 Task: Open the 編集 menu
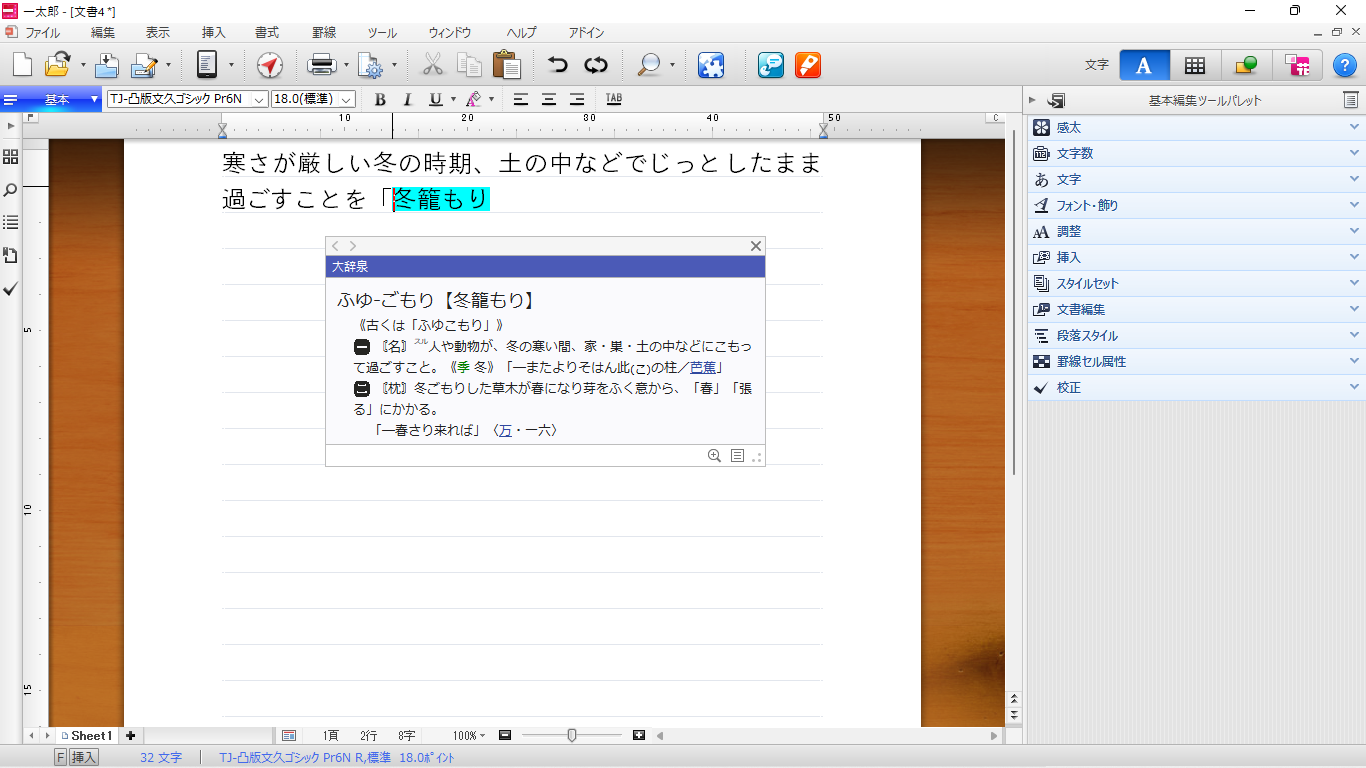tap(103, 33)
